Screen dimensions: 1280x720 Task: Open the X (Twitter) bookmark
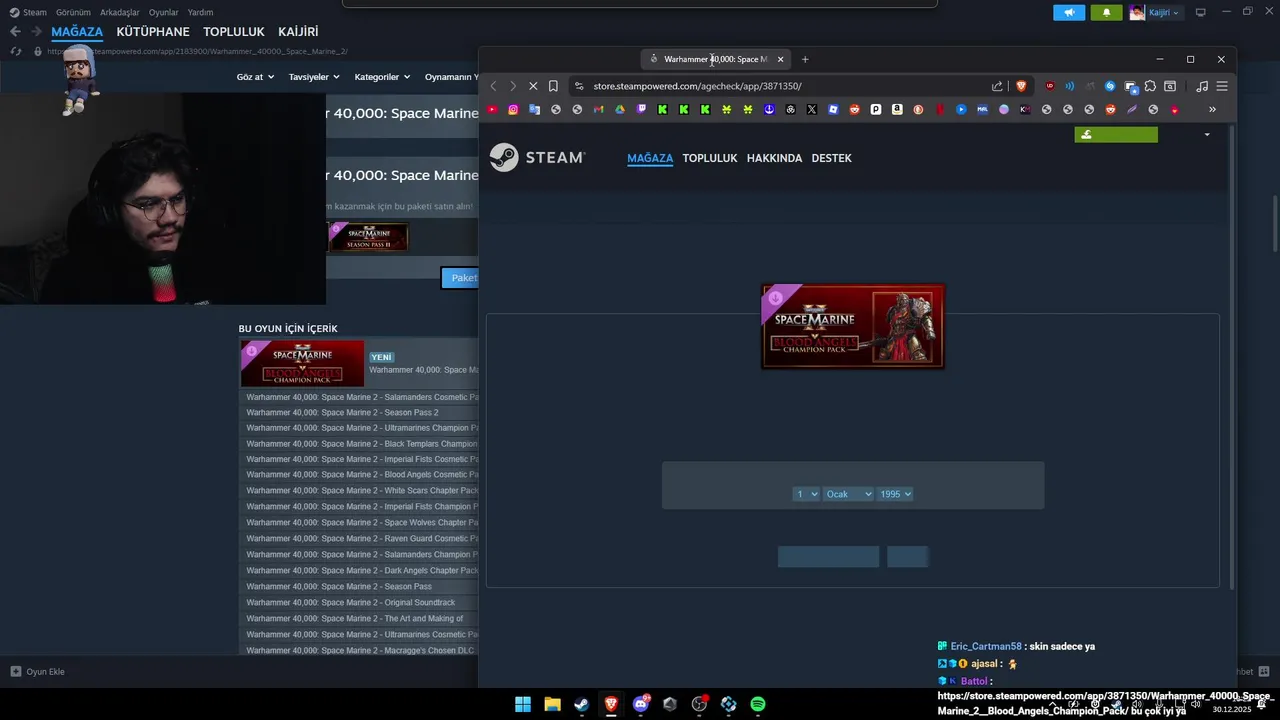(811, 110)
